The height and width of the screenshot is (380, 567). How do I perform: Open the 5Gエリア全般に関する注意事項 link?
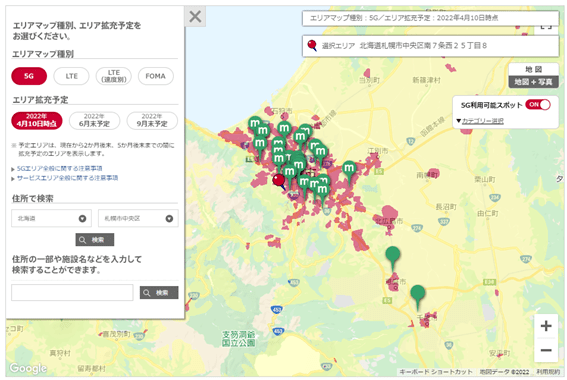pos(59,168)
